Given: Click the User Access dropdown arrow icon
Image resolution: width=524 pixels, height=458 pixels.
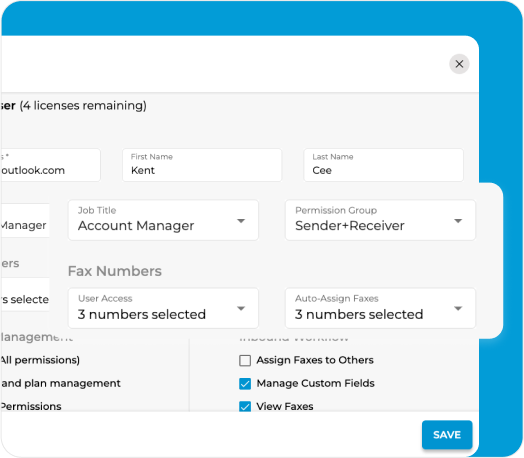Looking at the screenshot, I should point(241,308).
